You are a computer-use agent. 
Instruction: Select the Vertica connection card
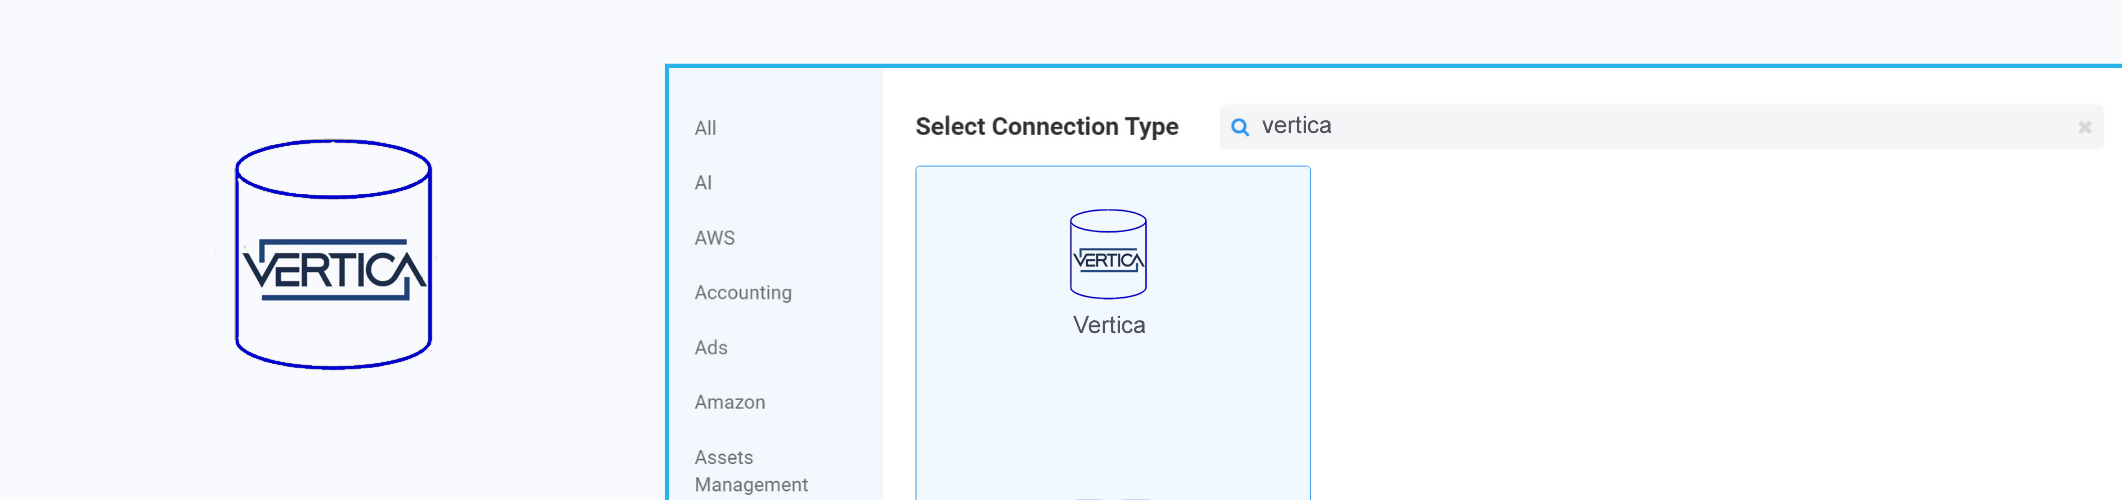pos(1113,333)
